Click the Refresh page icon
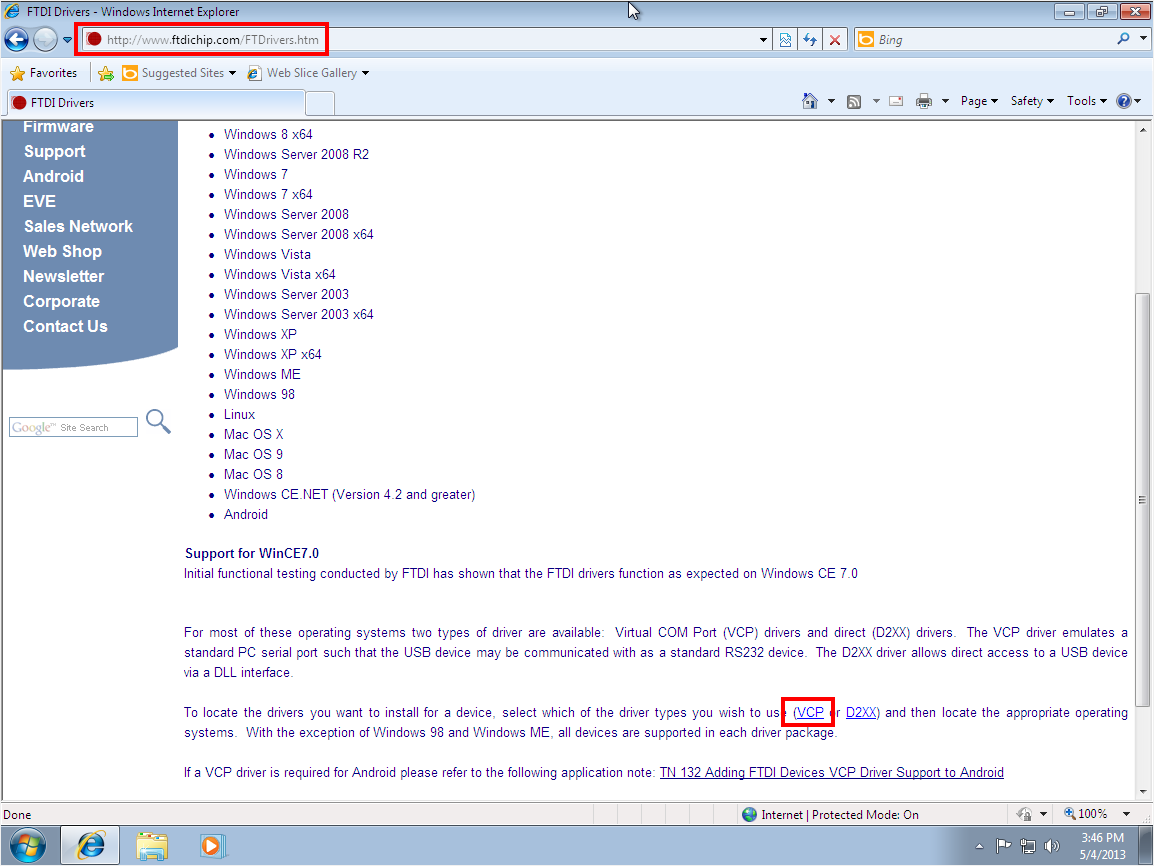Screen dimensions: 1154x866 click(x=810, y=40)
